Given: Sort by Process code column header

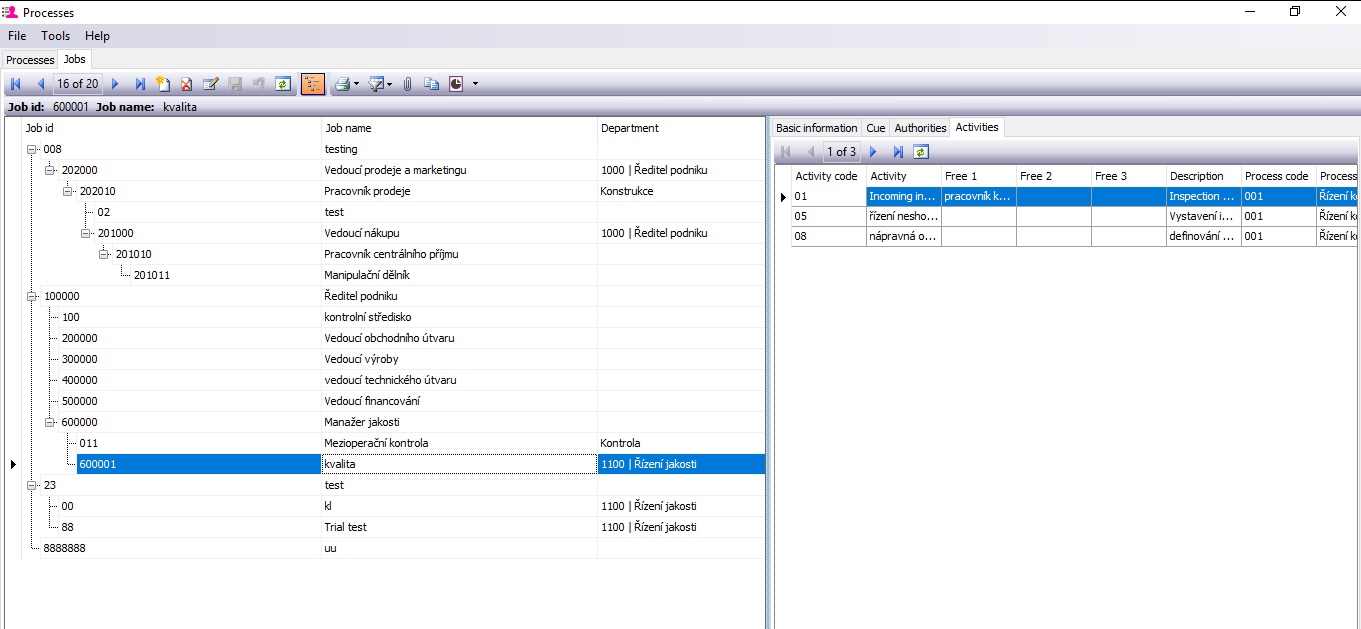Looking at the screenshot, I should [x=1278, y=176].
